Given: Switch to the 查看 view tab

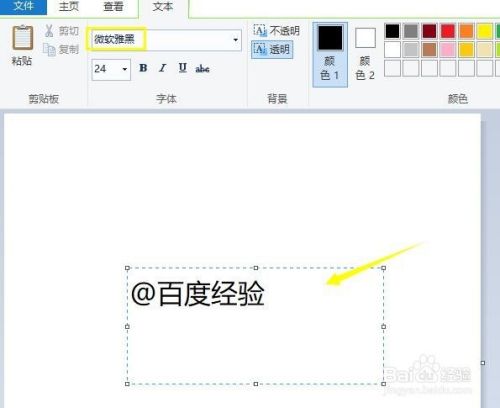Looking at the screenshot, I should (113, 6).
